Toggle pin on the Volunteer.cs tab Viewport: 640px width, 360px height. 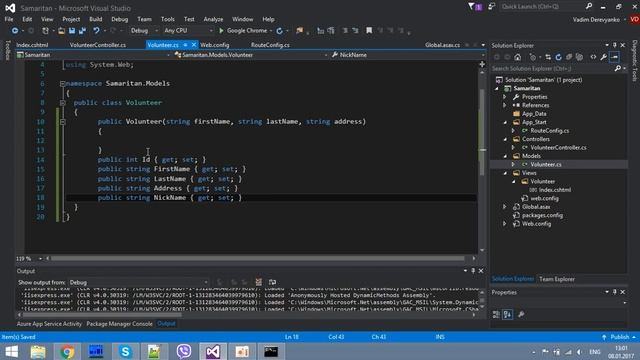(x=185, y=45)
